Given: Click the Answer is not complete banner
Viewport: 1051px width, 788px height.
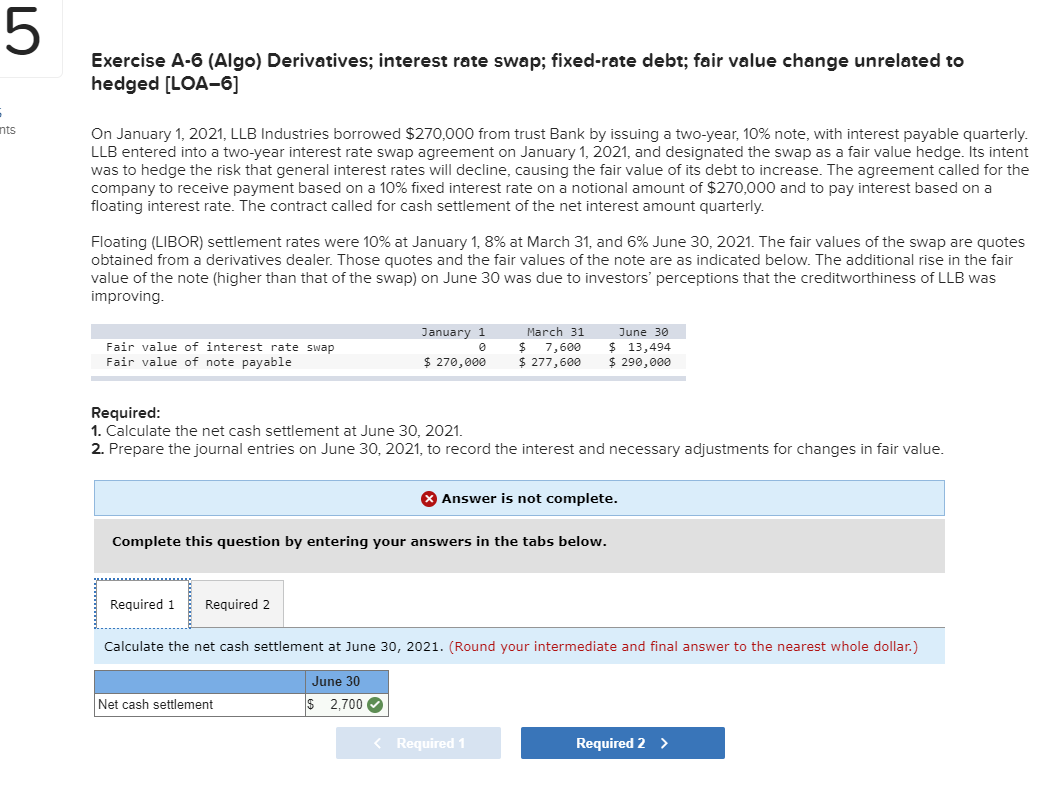Looking at the screenshot, I should point(519,498).
